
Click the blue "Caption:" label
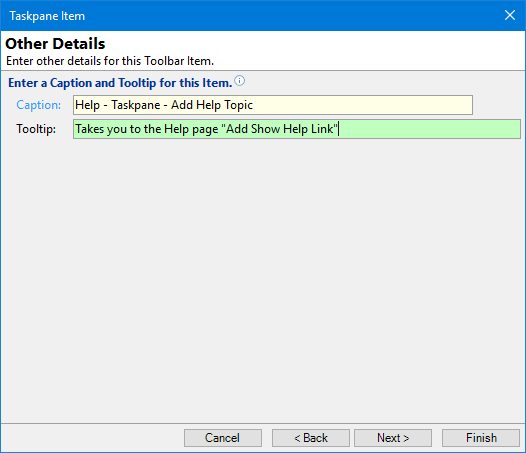point(39,105)
